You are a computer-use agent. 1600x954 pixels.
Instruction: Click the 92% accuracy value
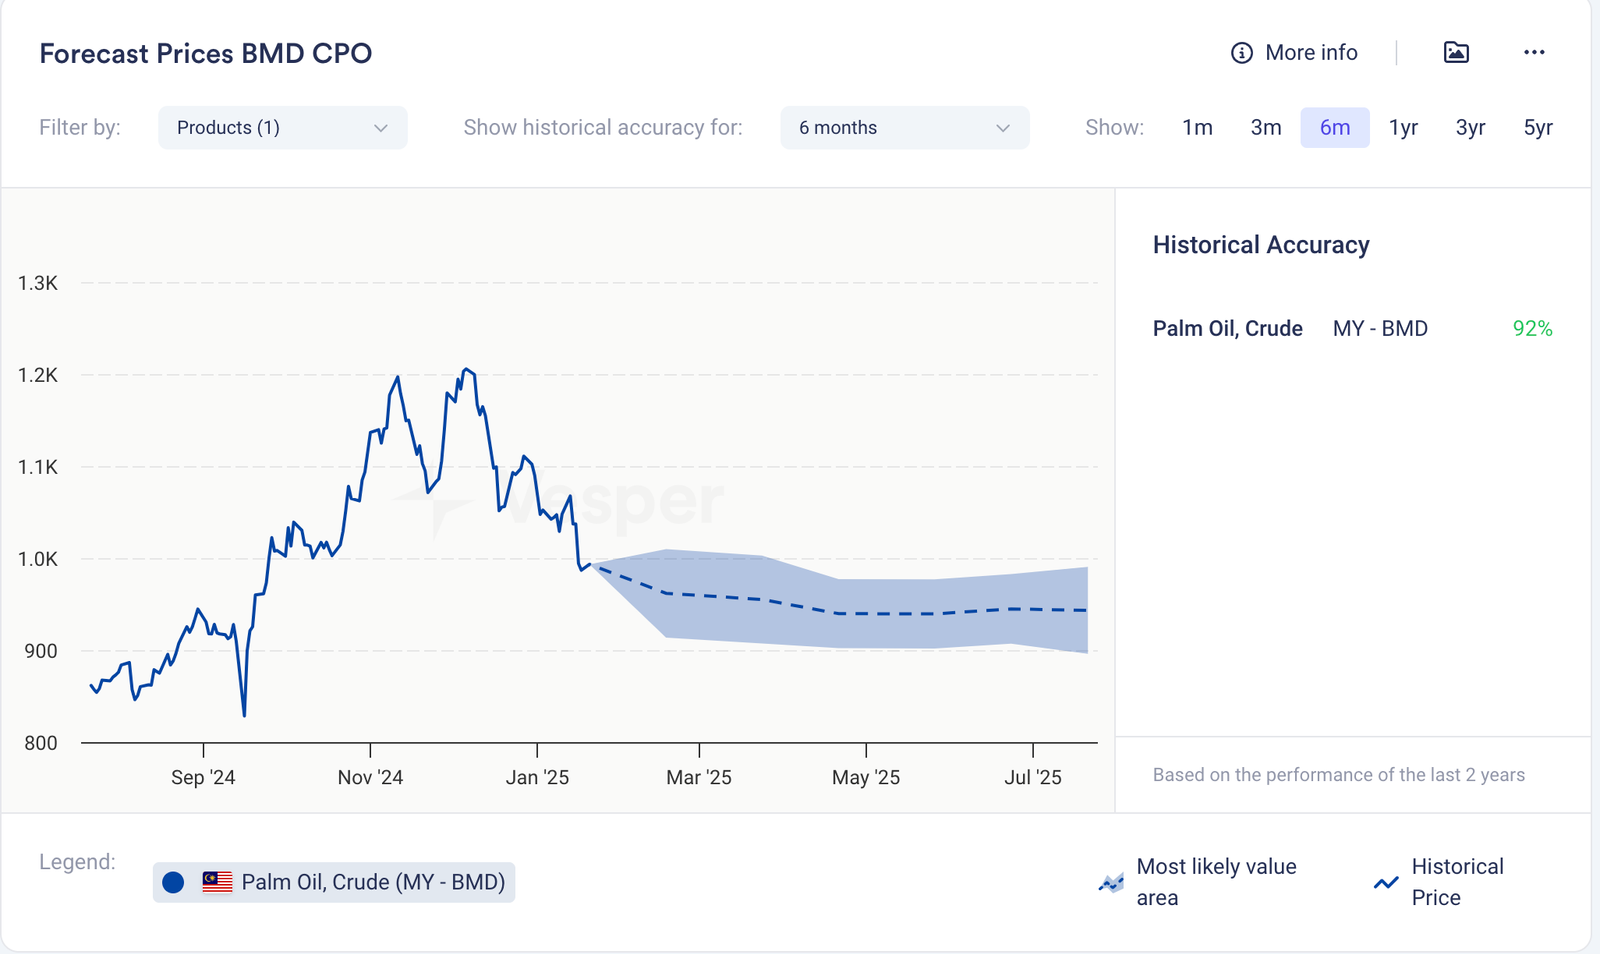coord(1532,329)
